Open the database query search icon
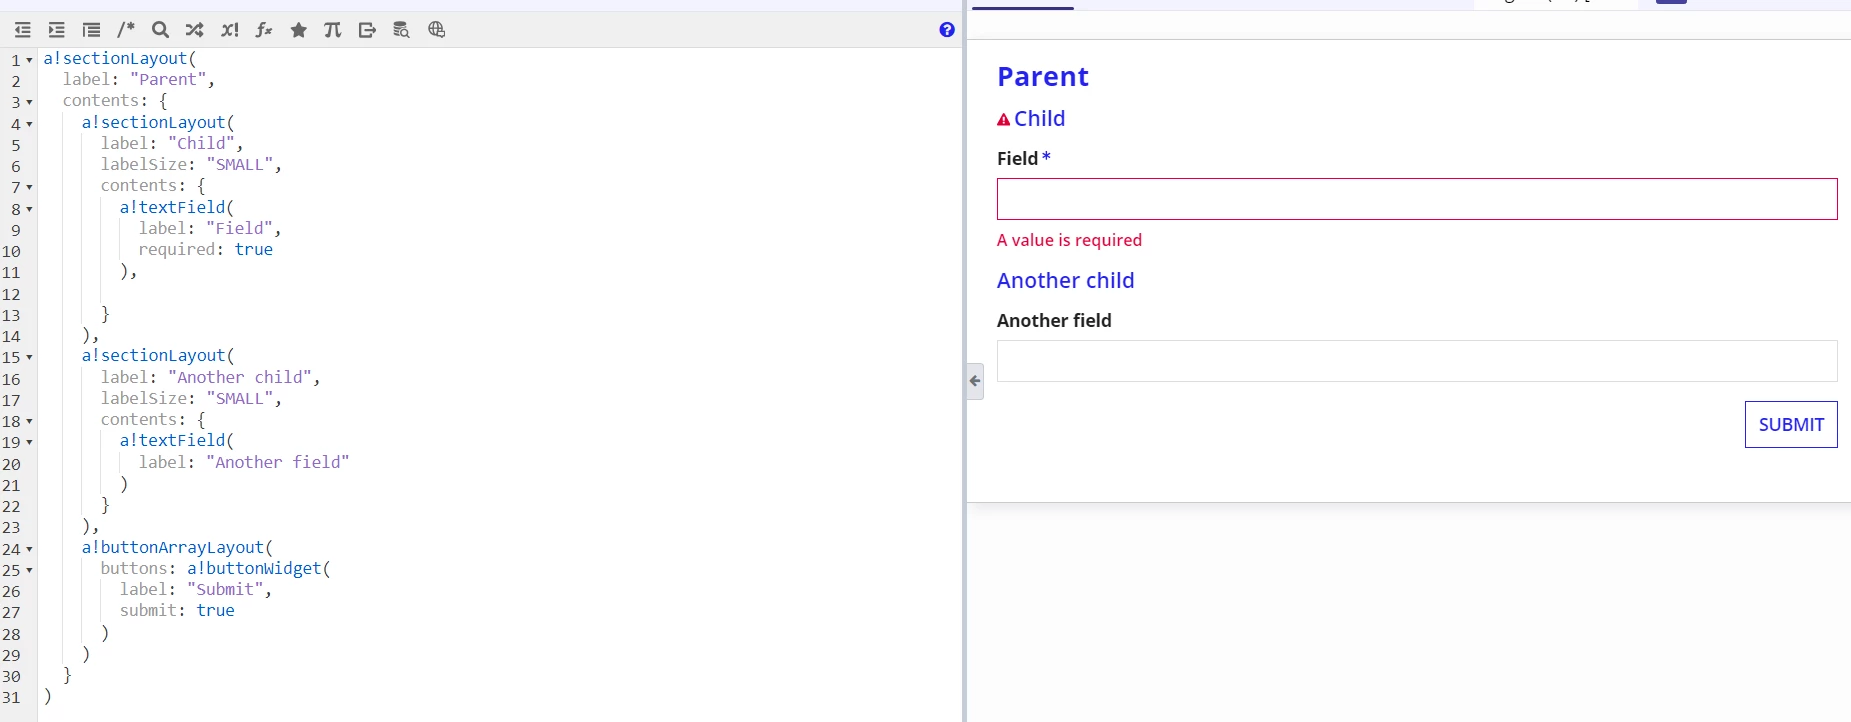The height and width of the screenshot is (722, 1851). 402,30
